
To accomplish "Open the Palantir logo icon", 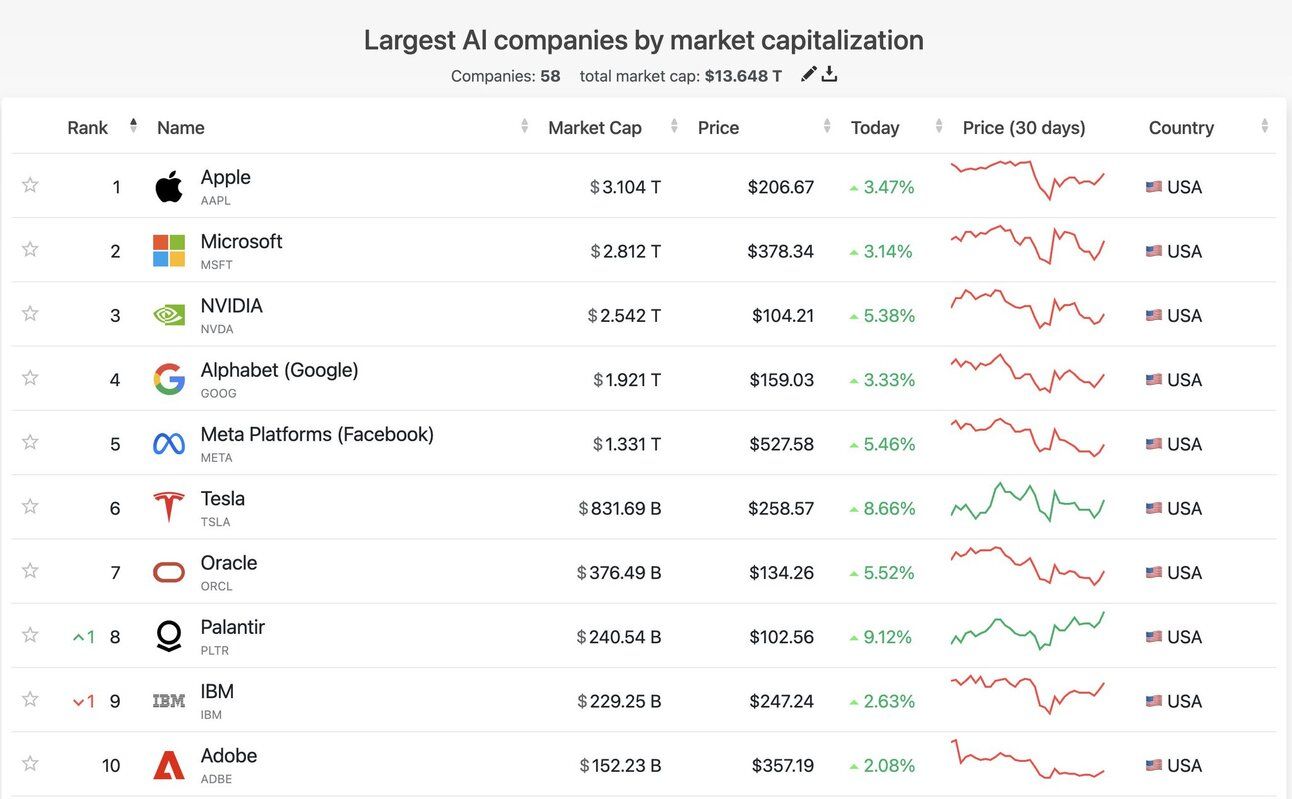I will (169, 636).
